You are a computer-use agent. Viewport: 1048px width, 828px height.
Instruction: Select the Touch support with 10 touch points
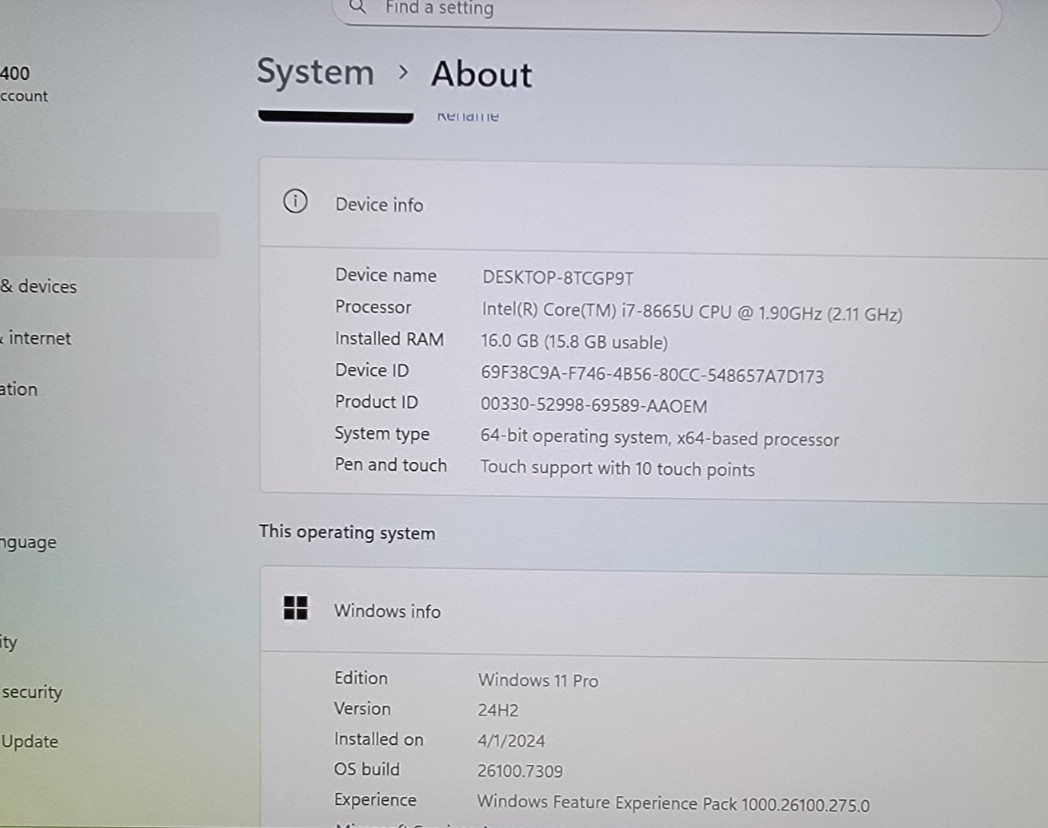coord(617,468)
